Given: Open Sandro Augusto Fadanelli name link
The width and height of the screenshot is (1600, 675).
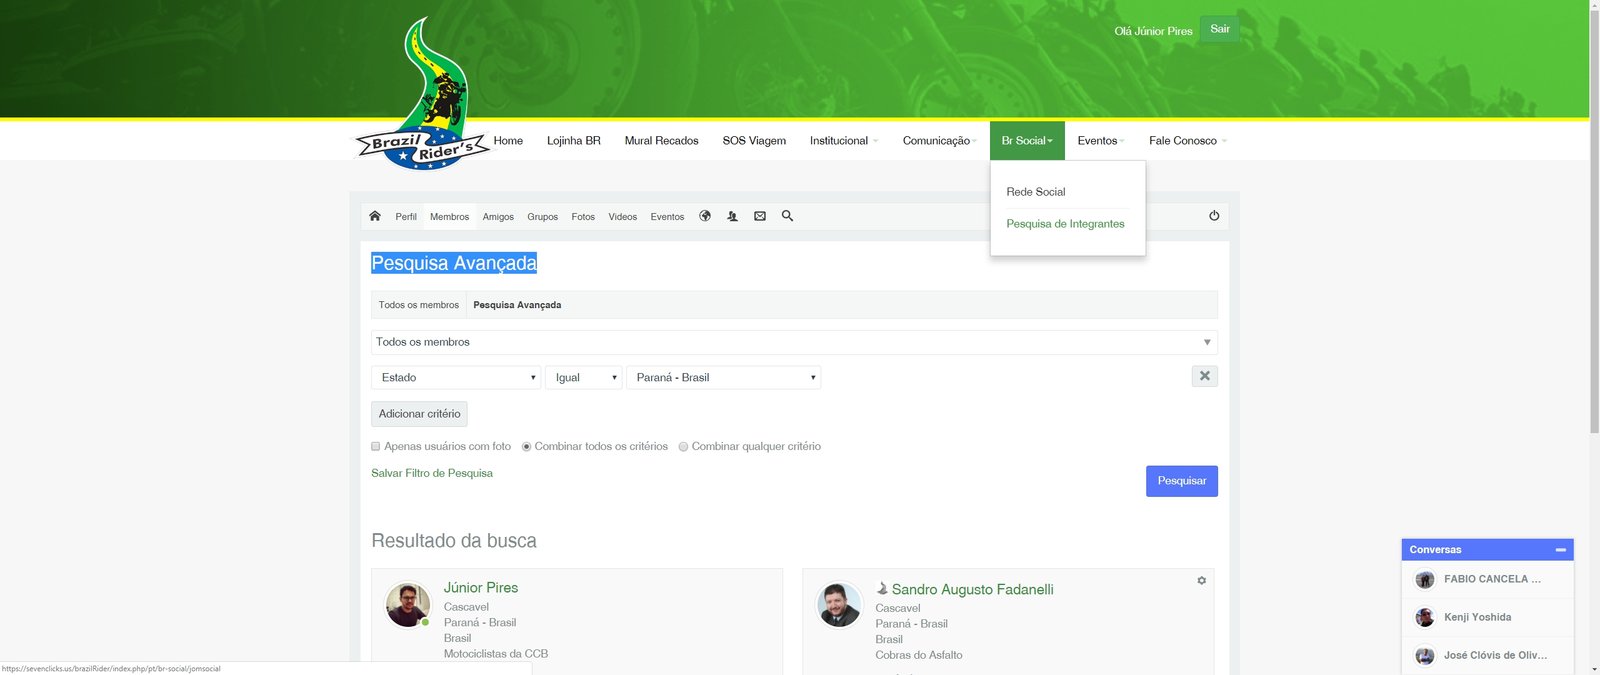Looking at the screenshot, I should coord(972,590).
